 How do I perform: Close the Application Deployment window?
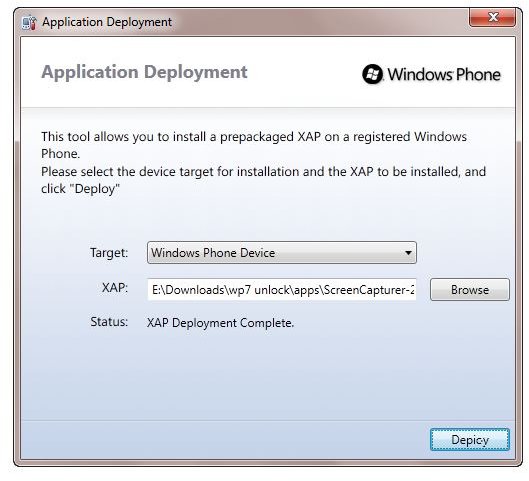(x=492, y=18)
